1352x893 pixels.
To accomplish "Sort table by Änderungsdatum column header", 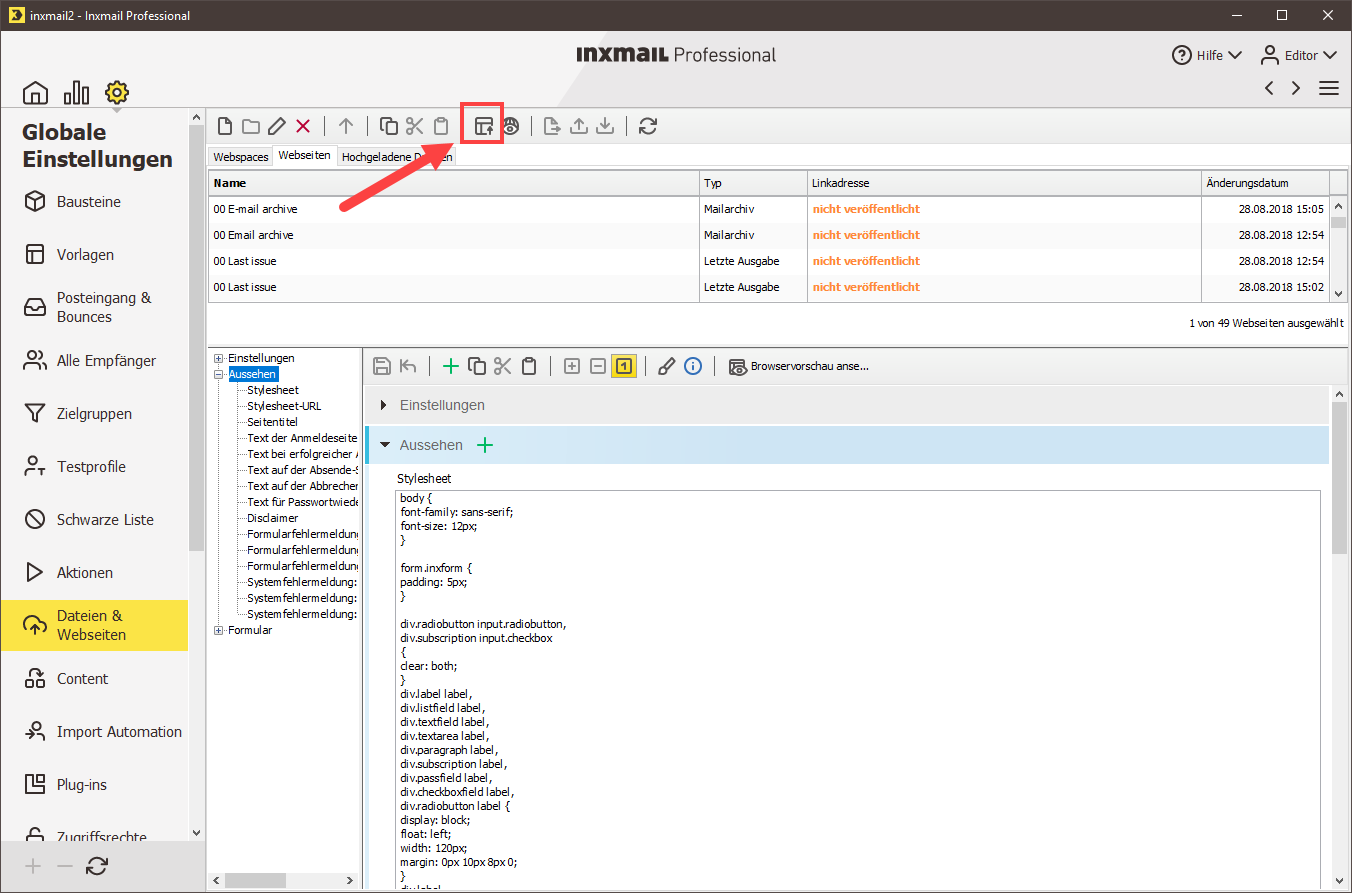I will (x=1265, y=183).
